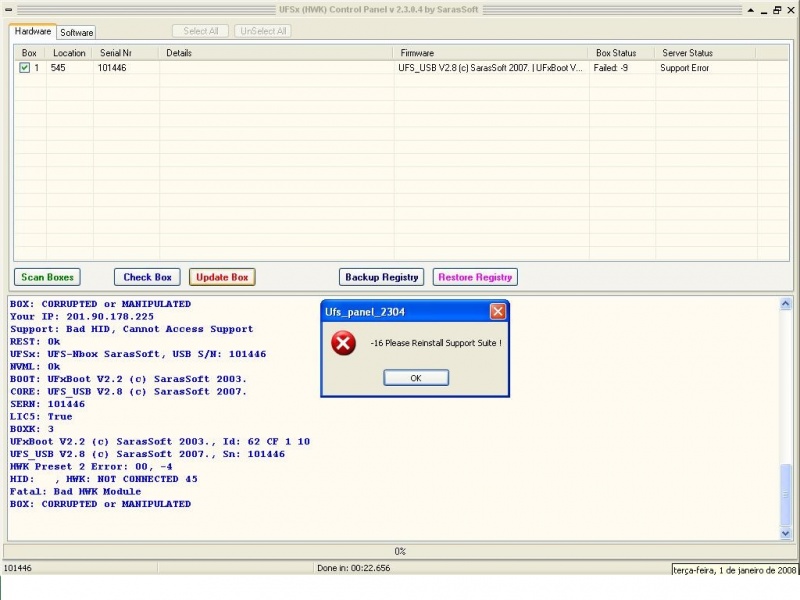This screenshot has height=600, width=800.
Task: Click the 'Support: Bad HID' log line
Action: pos(131,329)
